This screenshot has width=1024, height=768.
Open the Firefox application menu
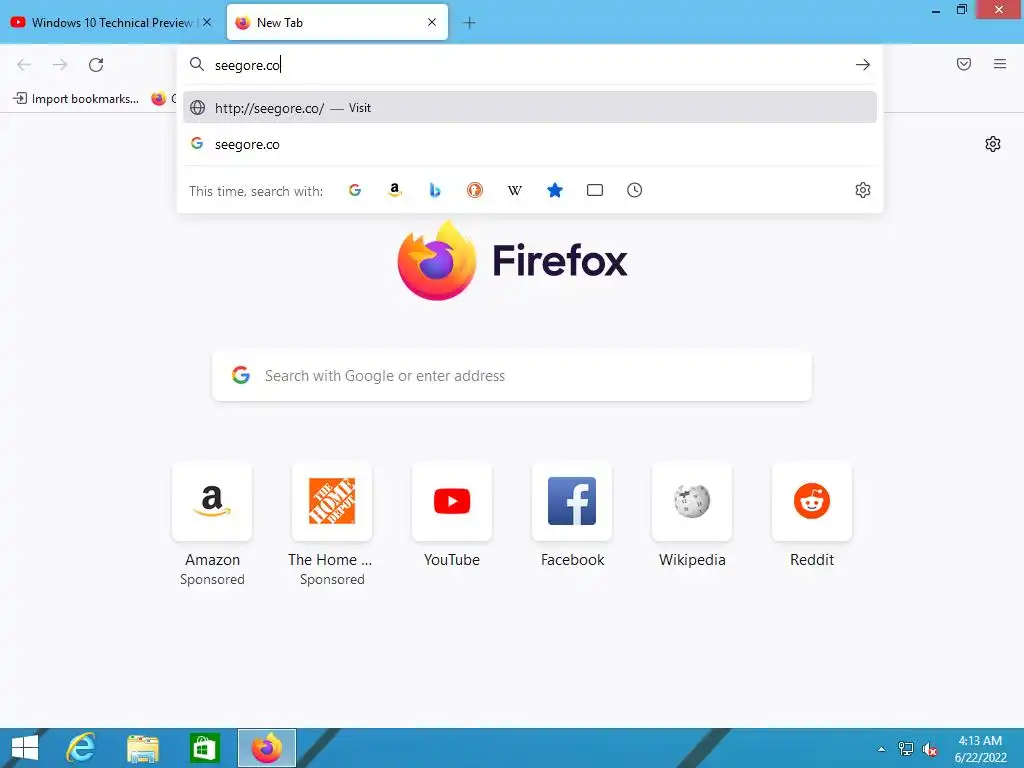pos(1000,64)
